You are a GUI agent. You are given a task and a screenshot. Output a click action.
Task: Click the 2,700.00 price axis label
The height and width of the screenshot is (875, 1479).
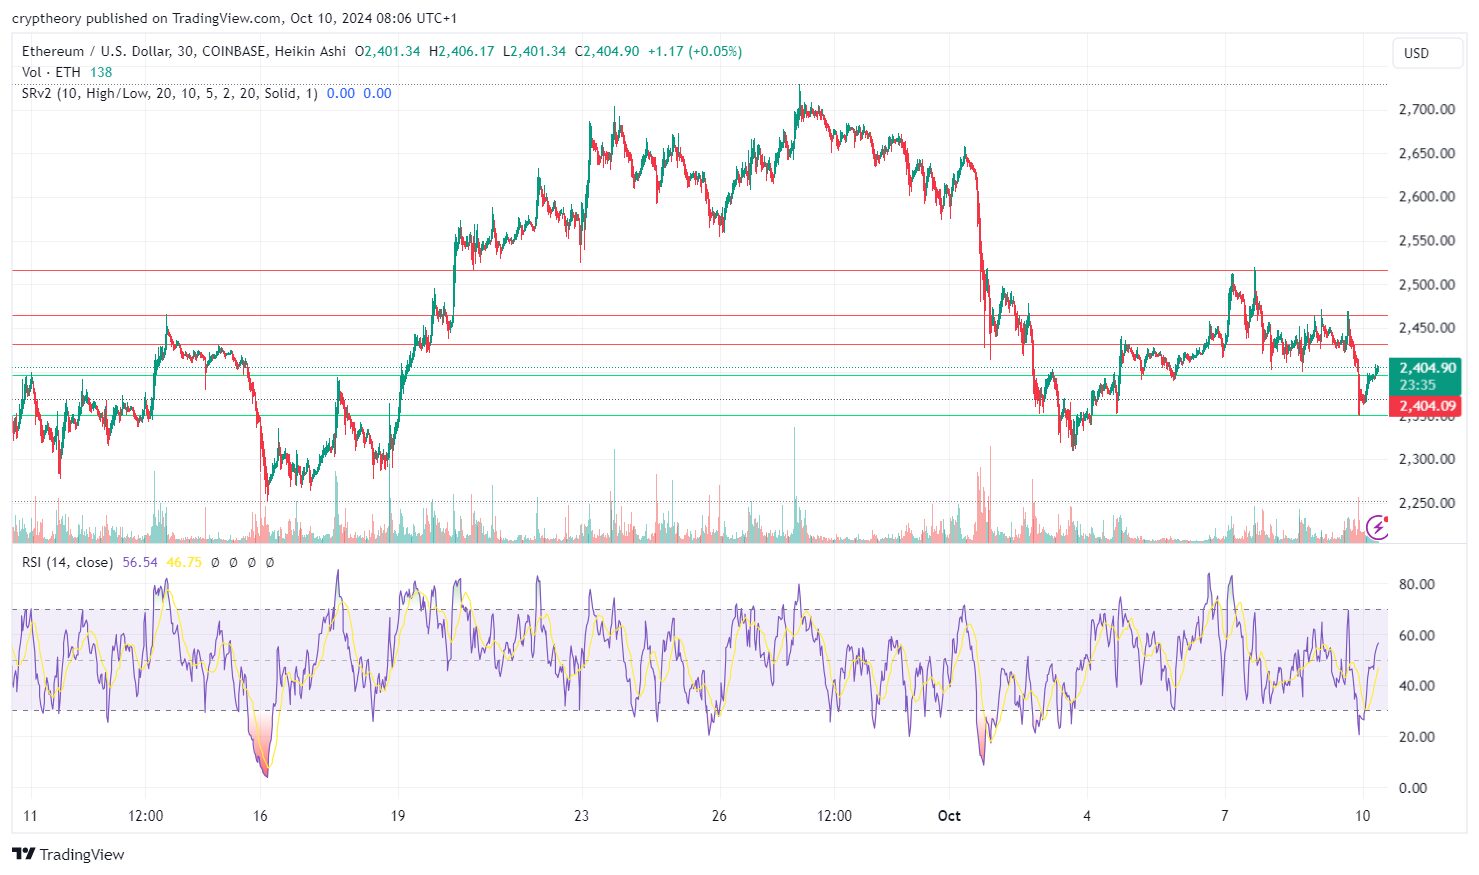pyautogui.click(x=1426, y=109)
